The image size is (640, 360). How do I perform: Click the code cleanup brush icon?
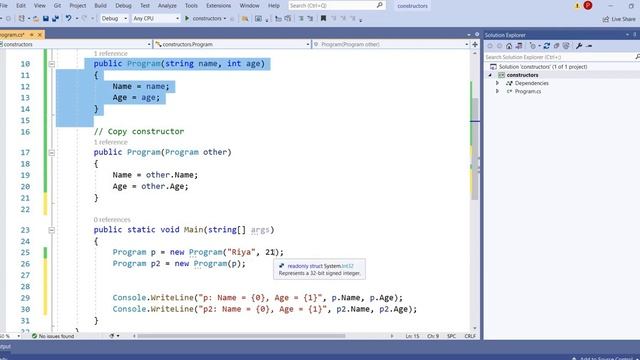click(x=112, y=336)
